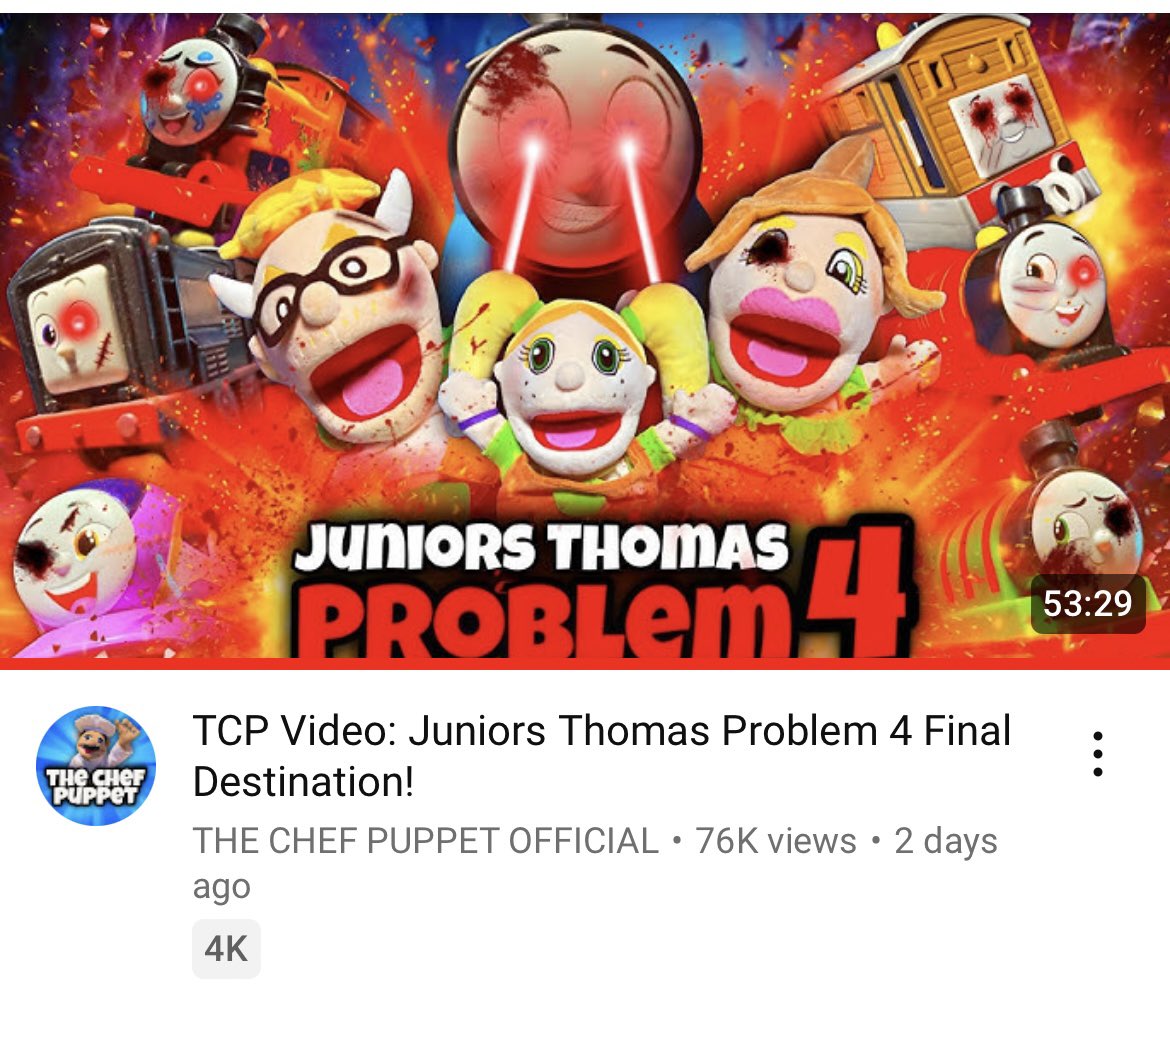Open the three-dot more options menu
The width and height of the screenshot is (1170, 1047).
(x=1097, y=754)
